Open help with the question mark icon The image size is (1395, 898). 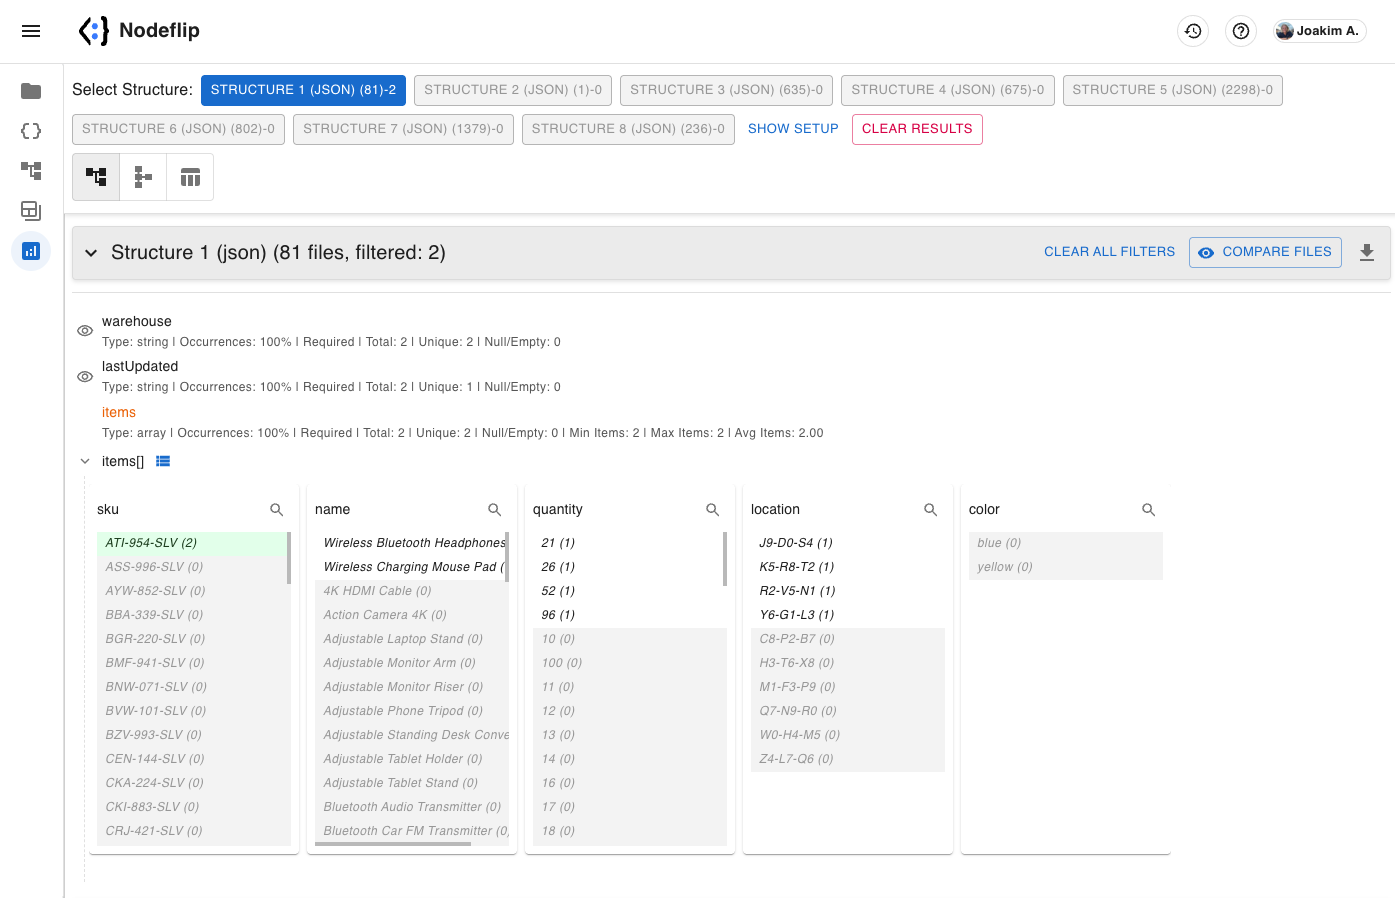(x=1240, y=31)
